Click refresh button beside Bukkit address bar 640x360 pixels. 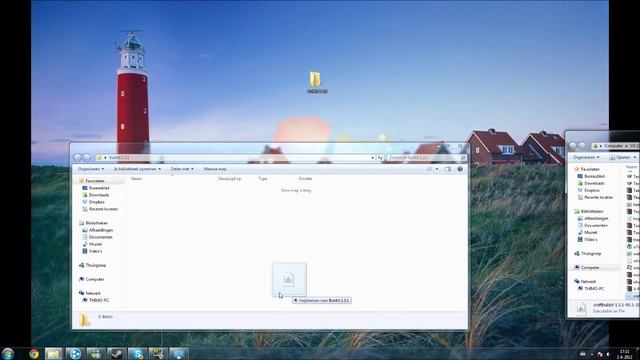coord(380,158)
